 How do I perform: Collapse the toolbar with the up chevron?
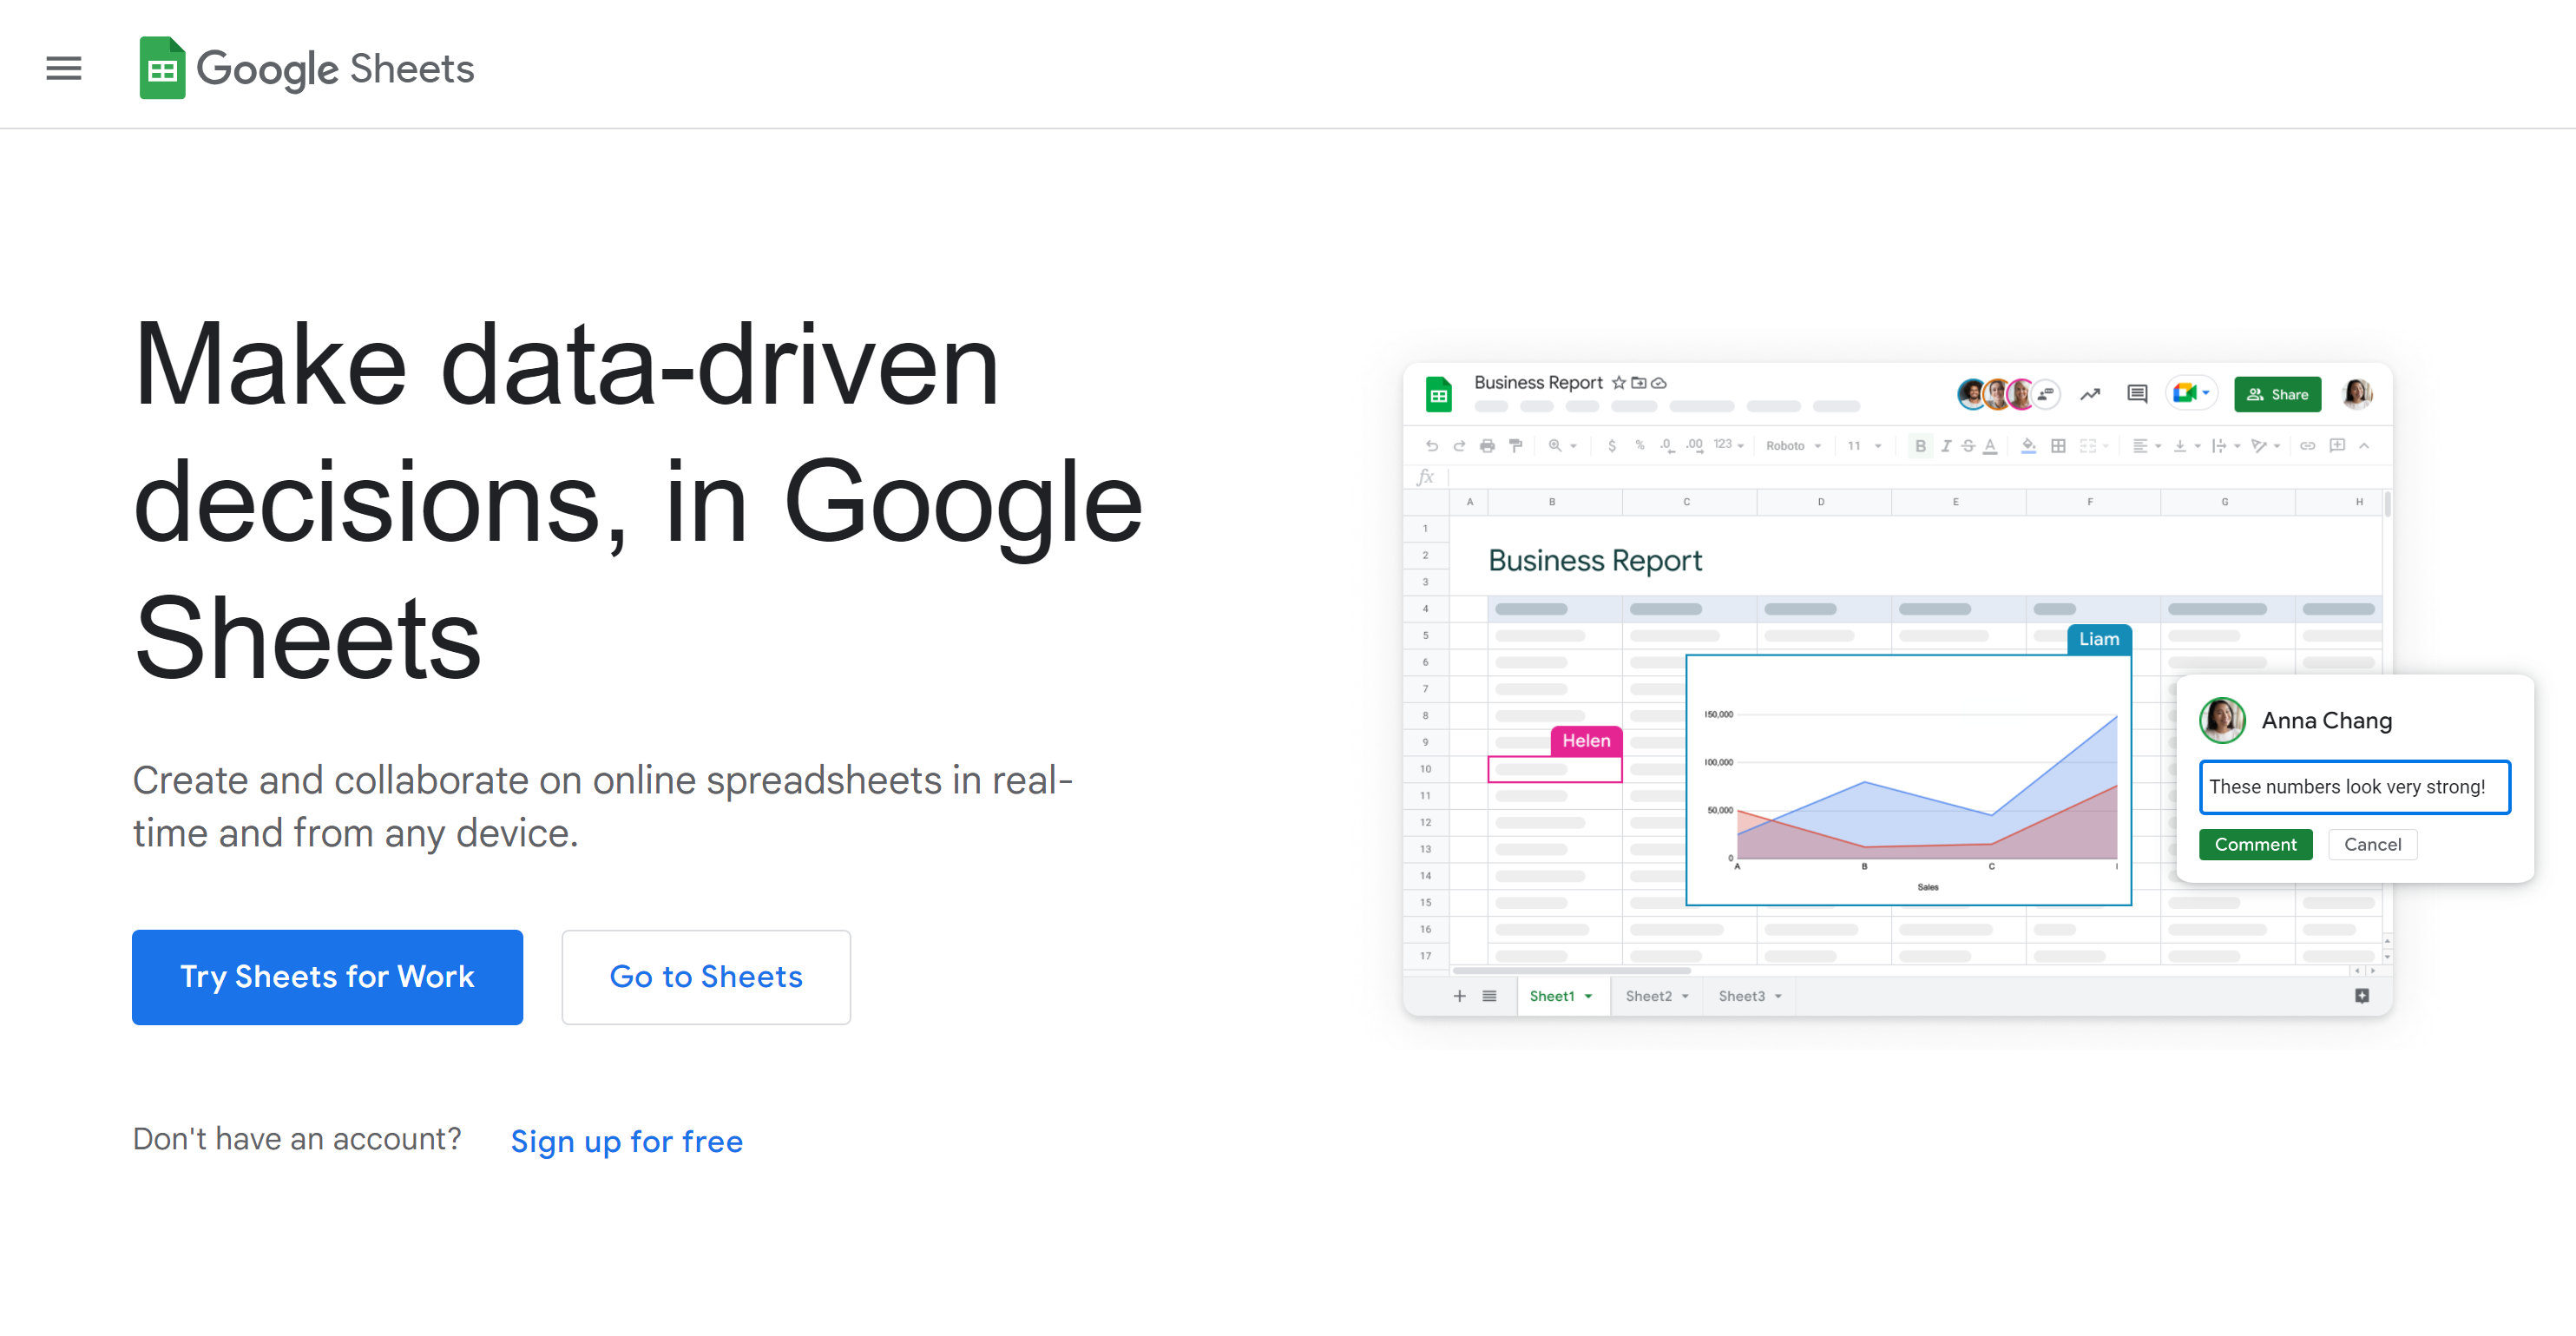coord(2364,446)
